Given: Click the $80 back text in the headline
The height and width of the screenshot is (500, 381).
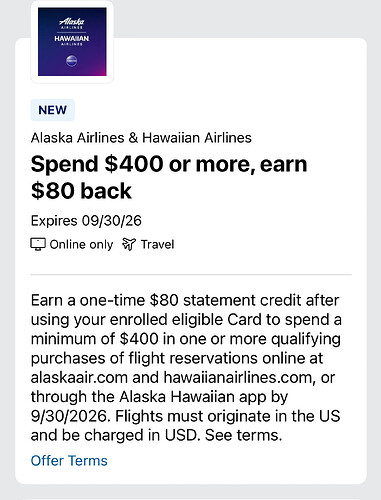Looking at the screenshot, I should (x=81, y=191).
